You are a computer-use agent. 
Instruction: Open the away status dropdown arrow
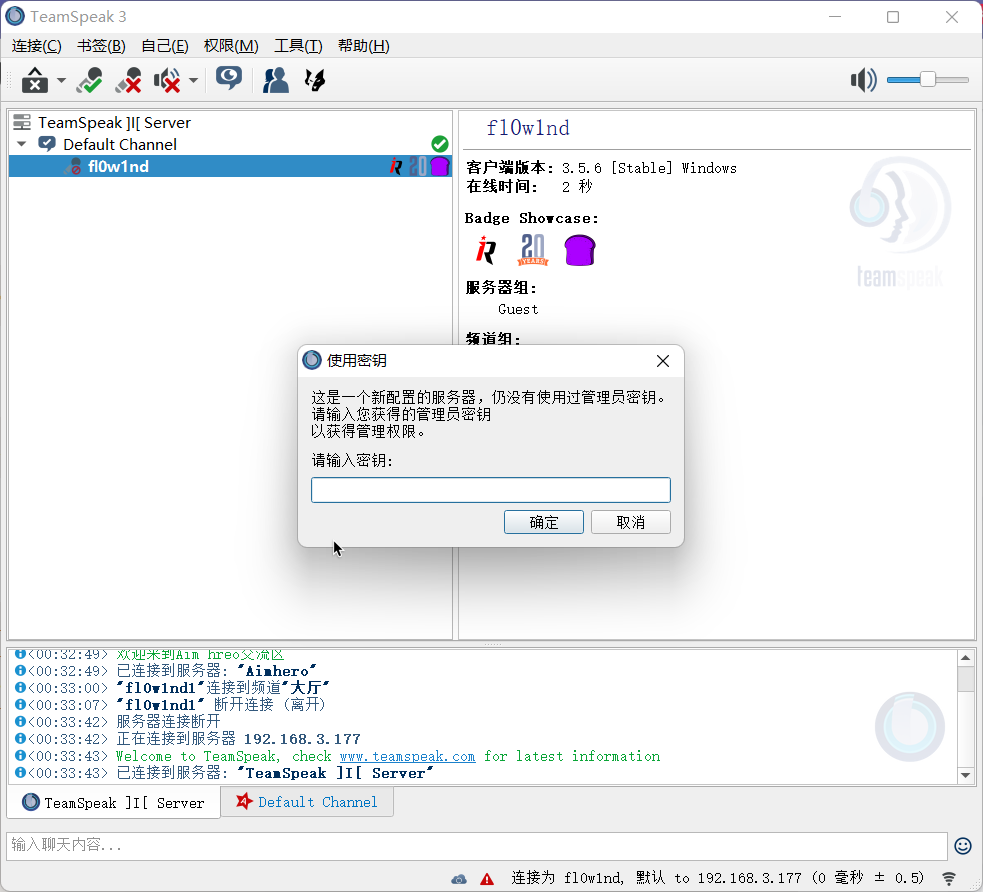[61, 81]
